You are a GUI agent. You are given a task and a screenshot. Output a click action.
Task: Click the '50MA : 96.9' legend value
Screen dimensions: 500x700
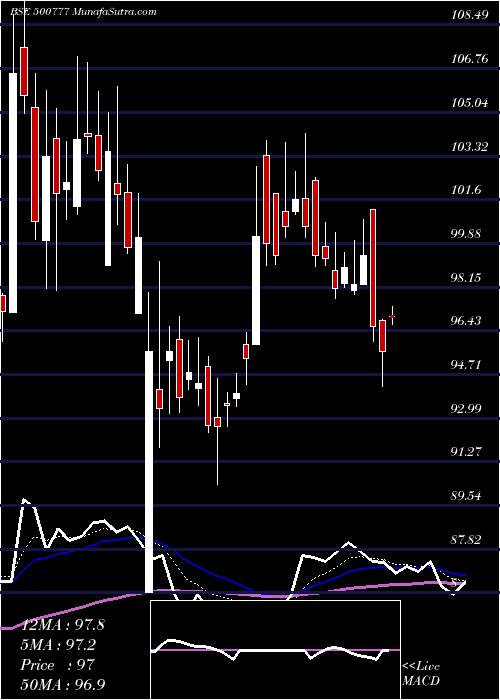coord(63,685)
